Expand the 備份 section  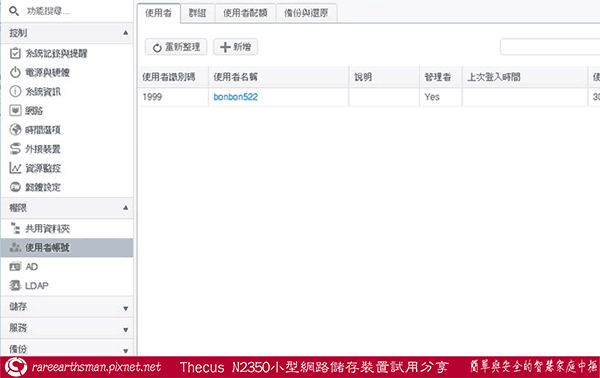(x=67, y=349)
